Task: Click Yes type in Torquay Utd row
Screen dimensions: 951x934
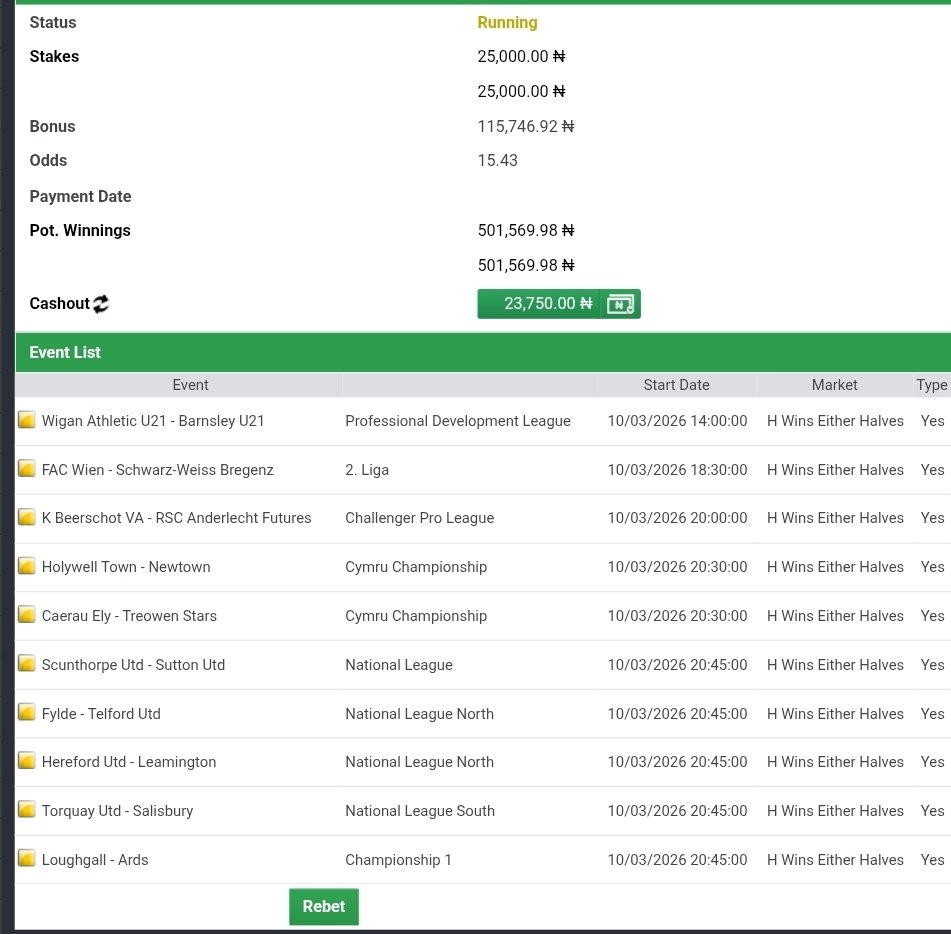Action: point(932,811)
